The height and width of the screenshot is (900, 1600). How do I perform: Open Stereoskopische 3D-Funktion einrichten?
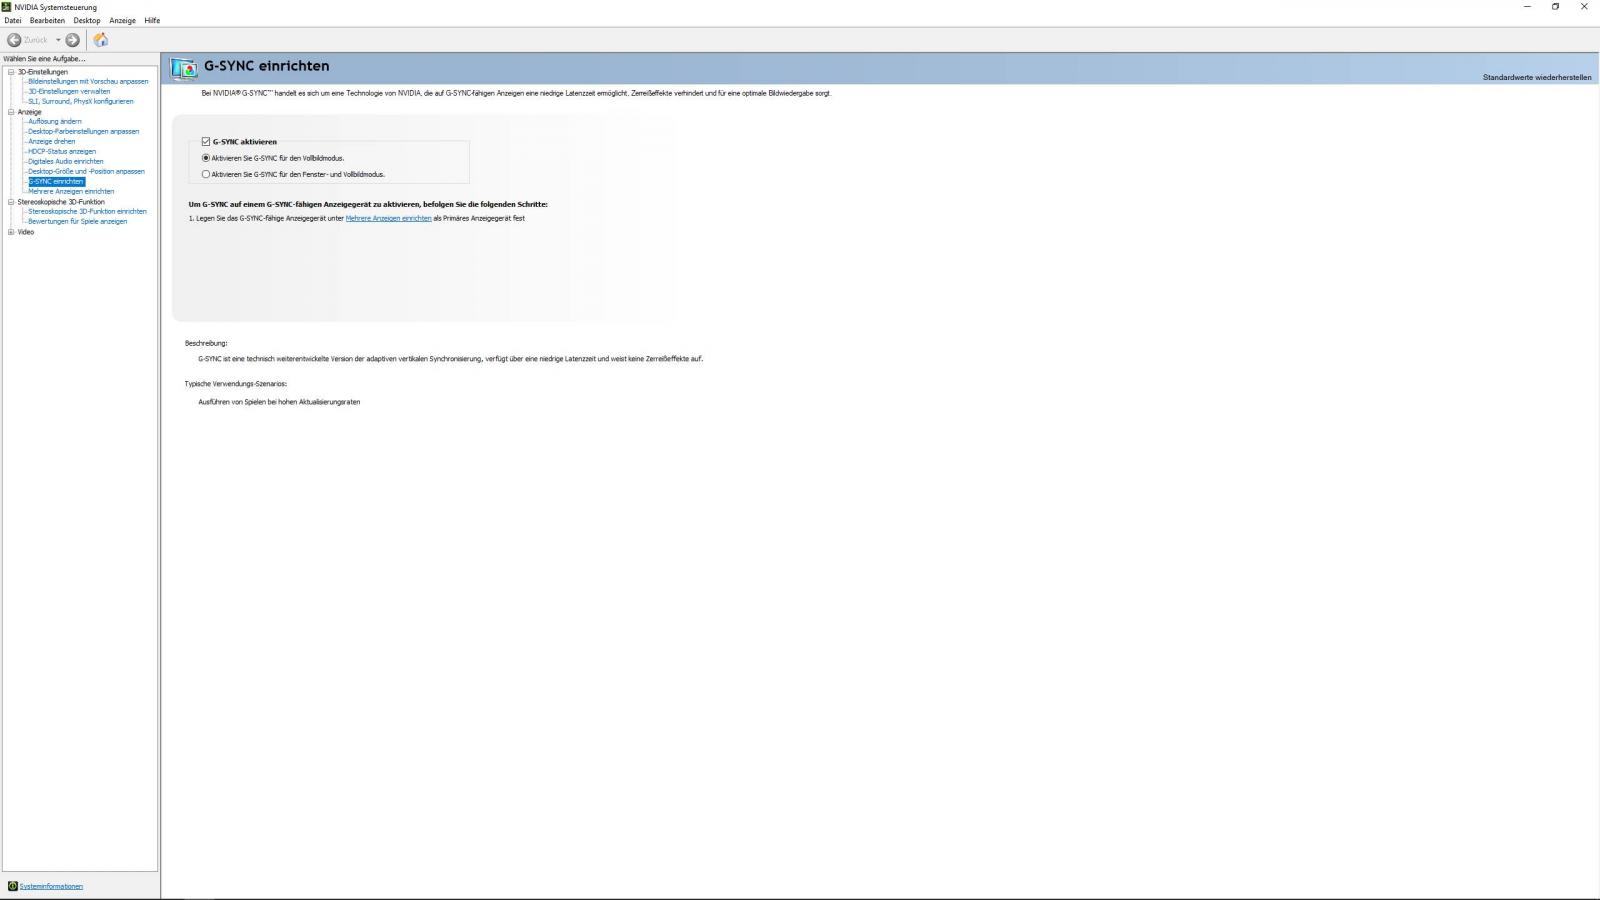[87, 212]
